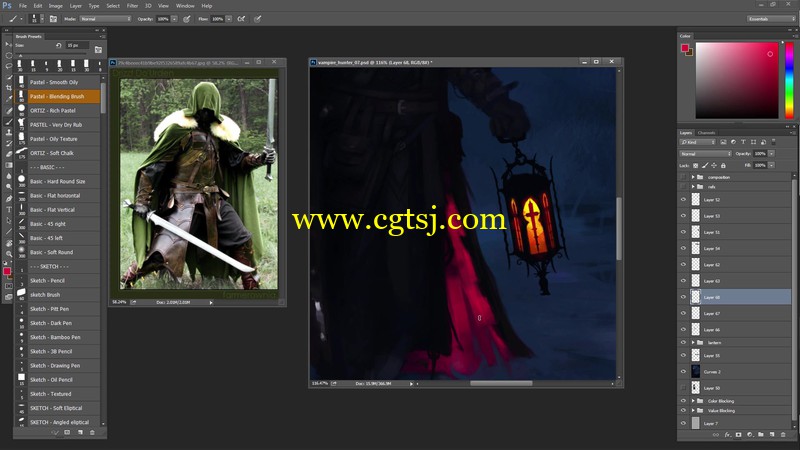Expand the Color Blocking group
The height and width of the screenshot is (450, 800).
(693, 401)
